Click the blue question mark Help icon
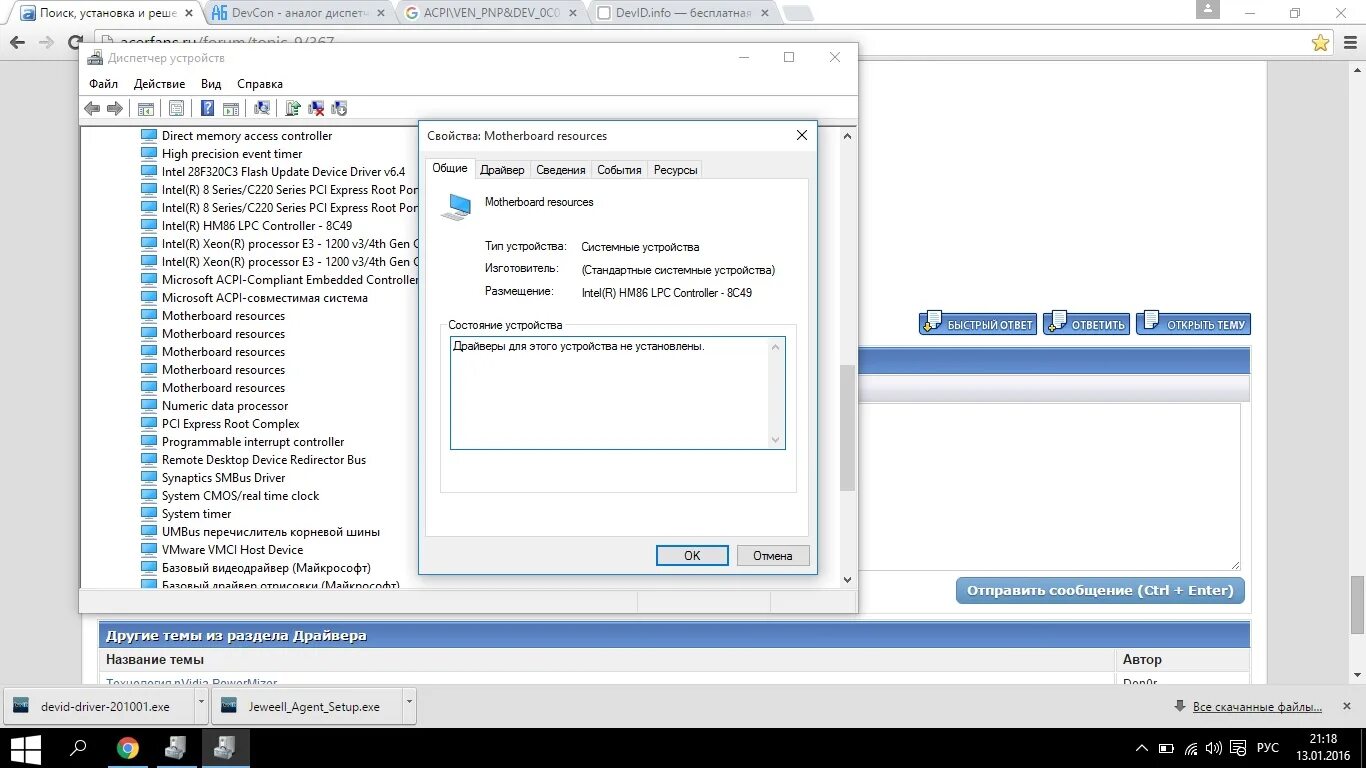 (x=208, y=108)
